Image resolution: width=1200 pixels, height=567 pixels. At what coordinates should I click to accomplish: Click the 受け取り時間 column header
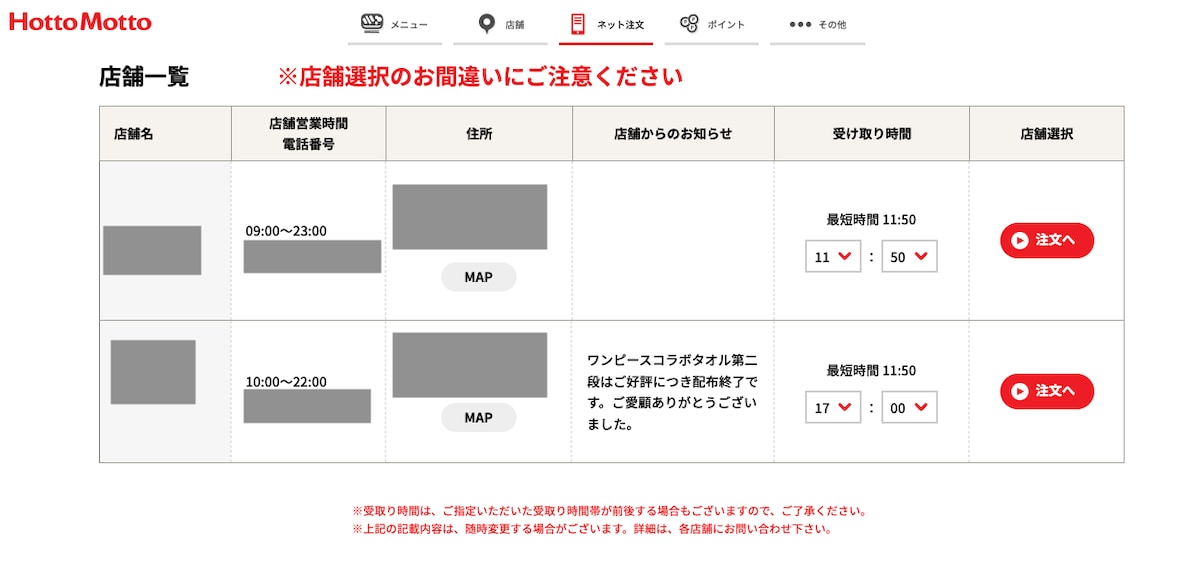click(871, 134)
